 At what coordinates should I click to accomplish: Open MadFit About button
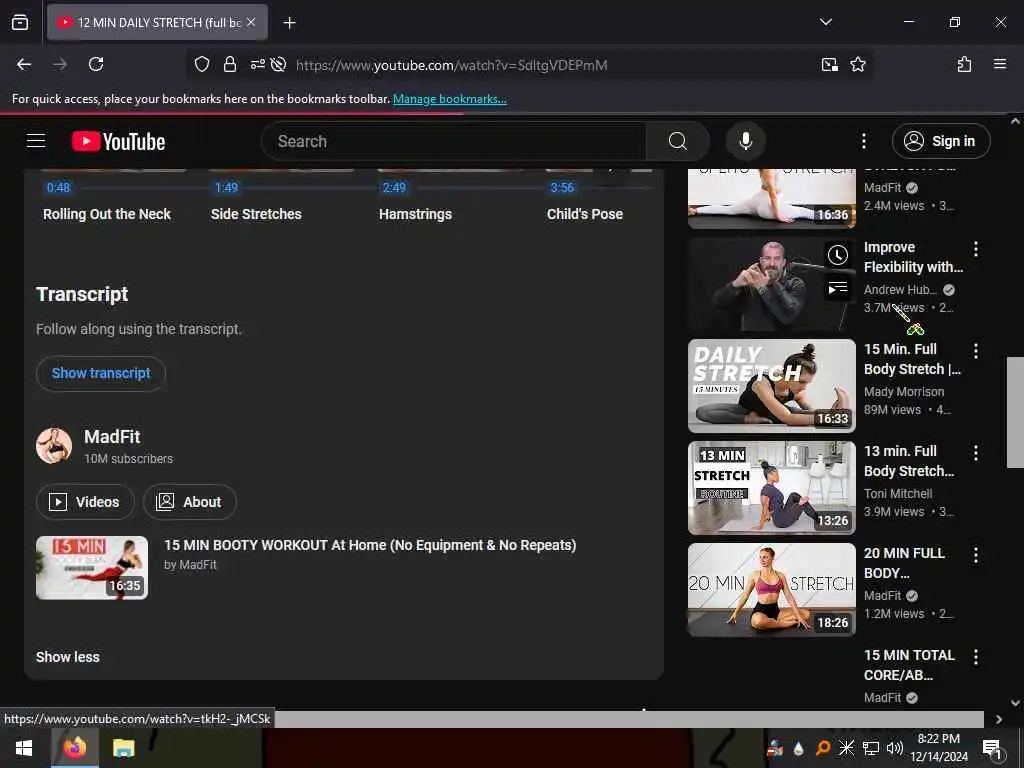(189, 502)
